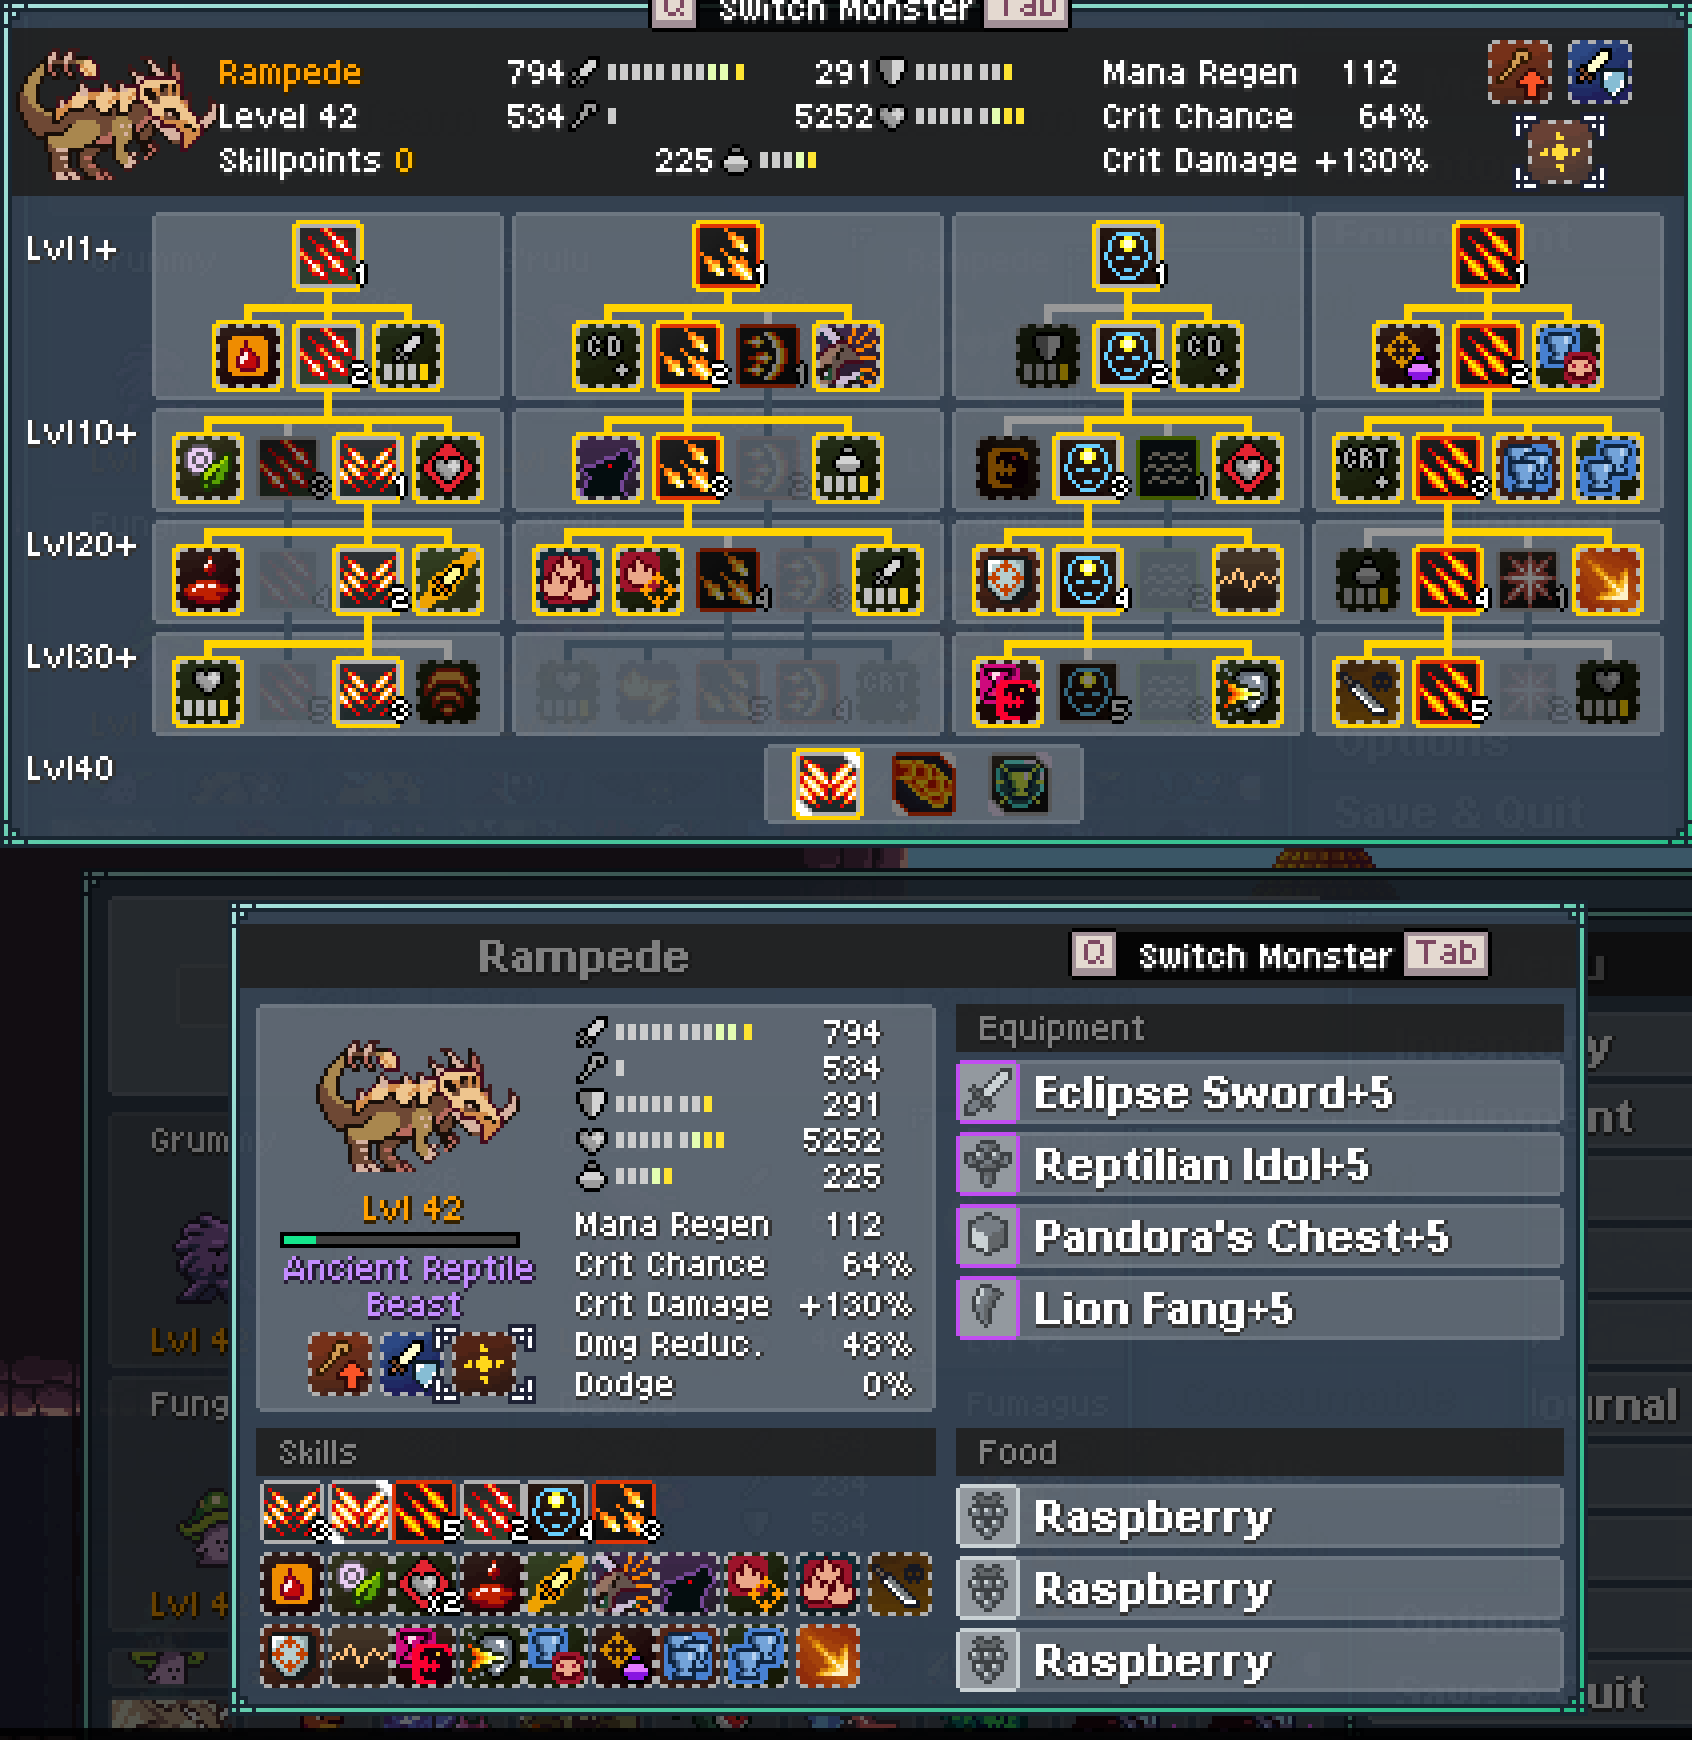The image size is (1692, 1740).
Task: Select the Lion Fang+5 accessory slot
Action: pyautogui.click(x=1260, y=1309)
